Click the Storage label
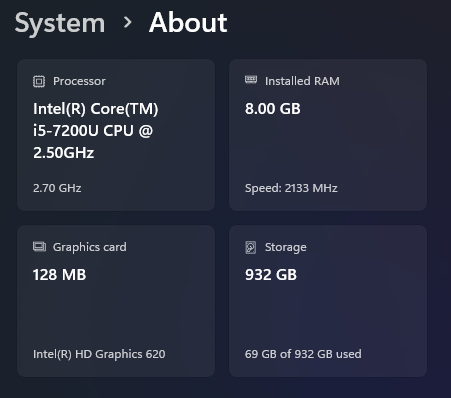The height and width of the screenshot is (398, 451). (x=286, y=247)
